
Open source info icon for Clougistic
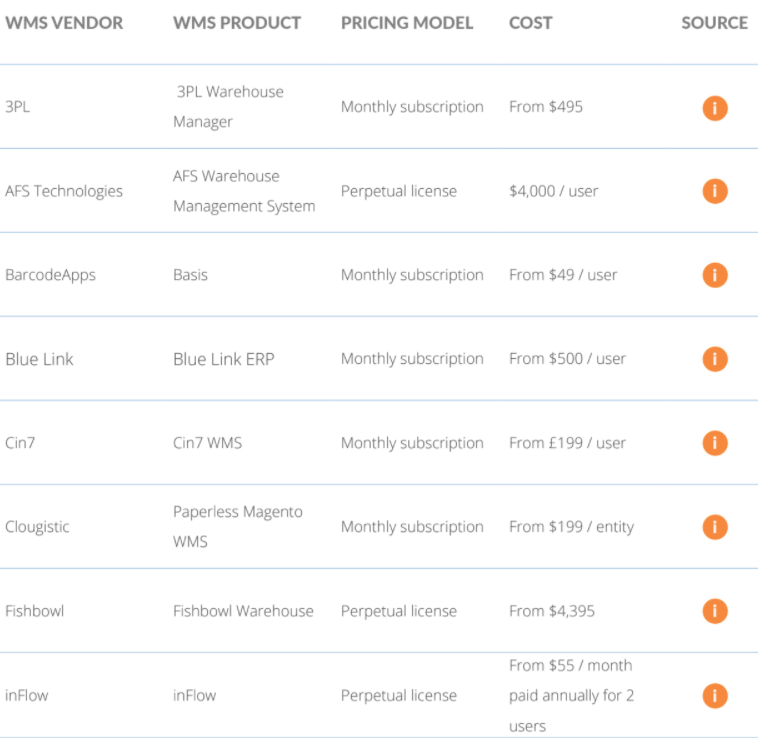(x=714, y=527)
